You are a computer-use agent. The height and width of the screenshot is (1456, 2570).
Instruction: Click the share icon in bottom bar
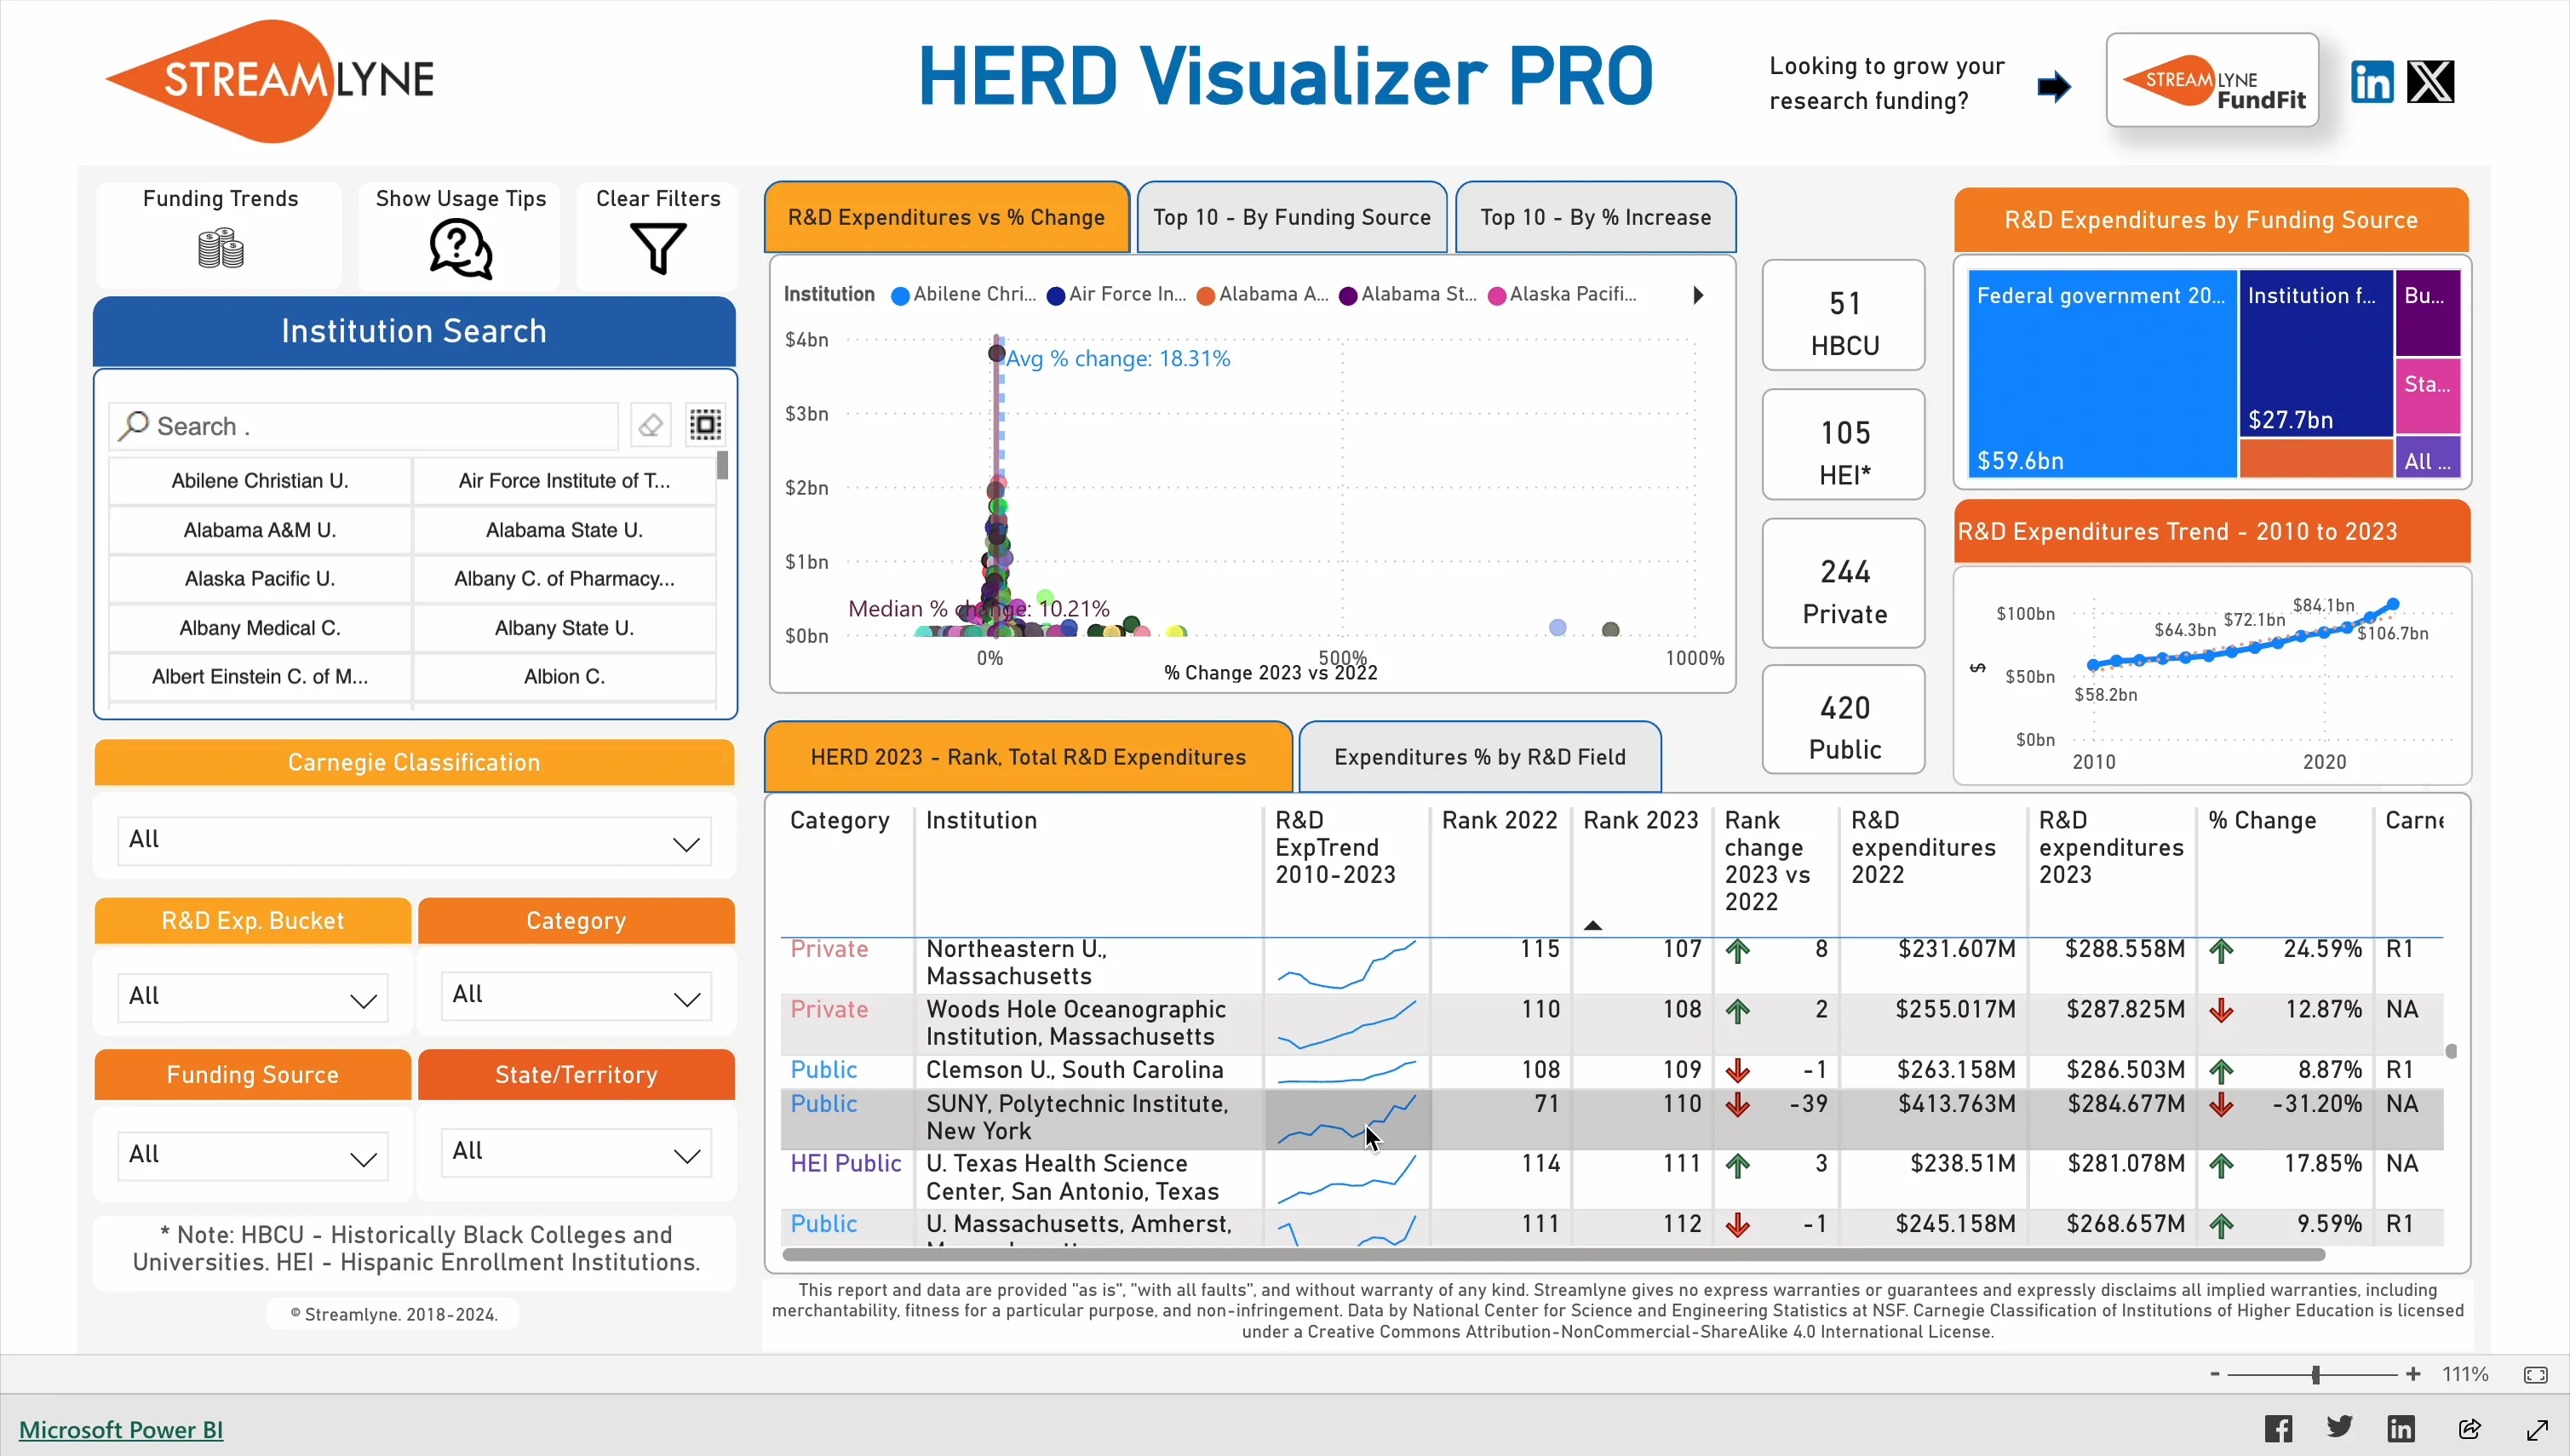2469,1429
